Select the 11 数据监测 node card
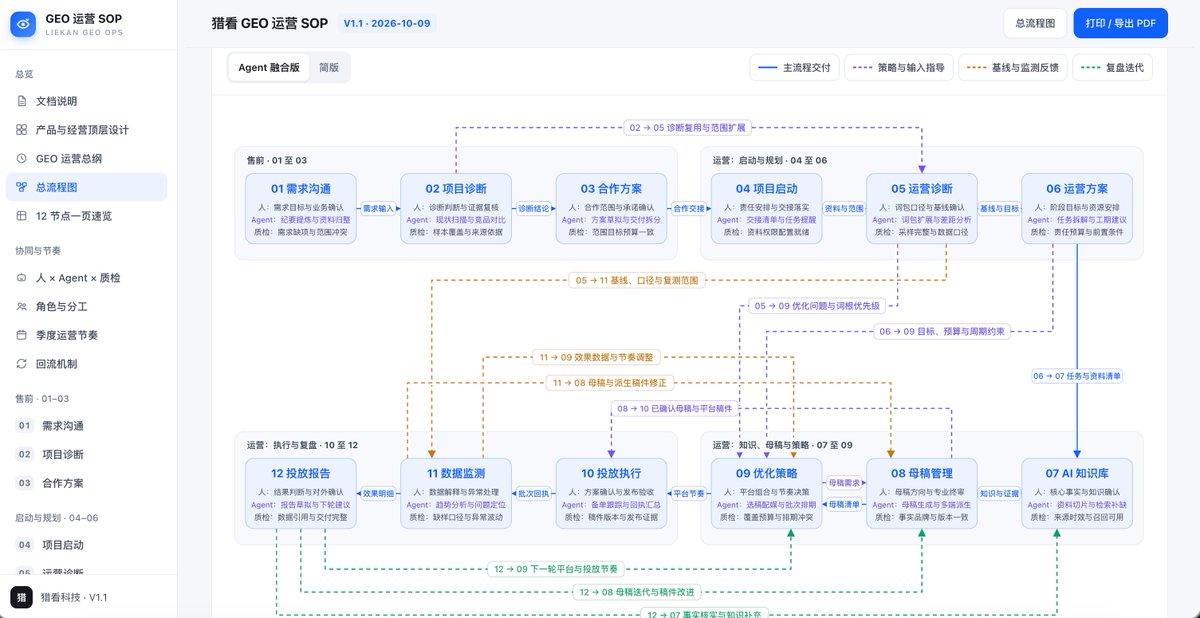The height and width of the screenshot is (618, 1200). coord(456,492)
